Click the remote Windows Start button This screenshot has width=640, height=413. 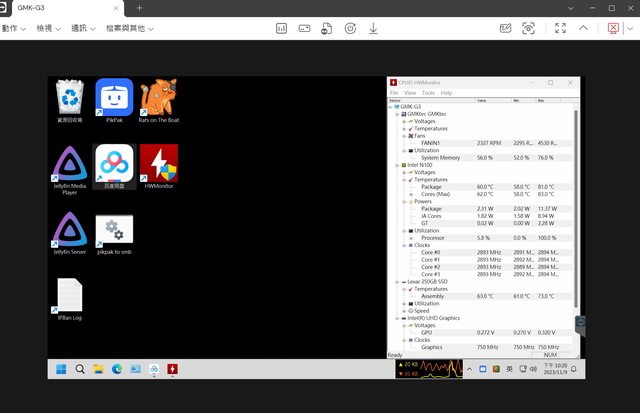(x=60, y=369)
